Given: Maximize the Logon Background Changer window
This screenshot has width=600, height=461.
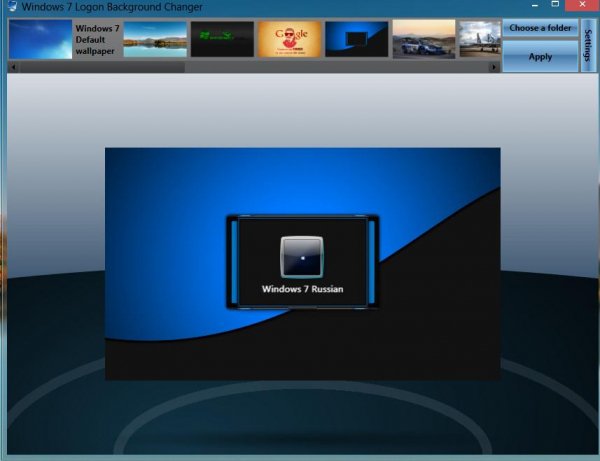Looking at the screenshot, I should pyautogui.click(x=555, y=4).
